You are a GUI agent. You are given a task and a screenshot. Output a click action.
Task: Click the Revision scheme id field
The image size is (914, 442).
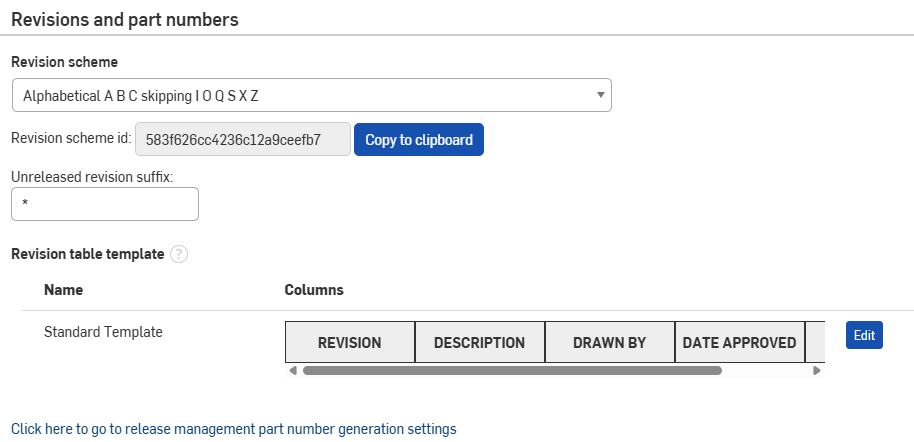click(242, 140)
